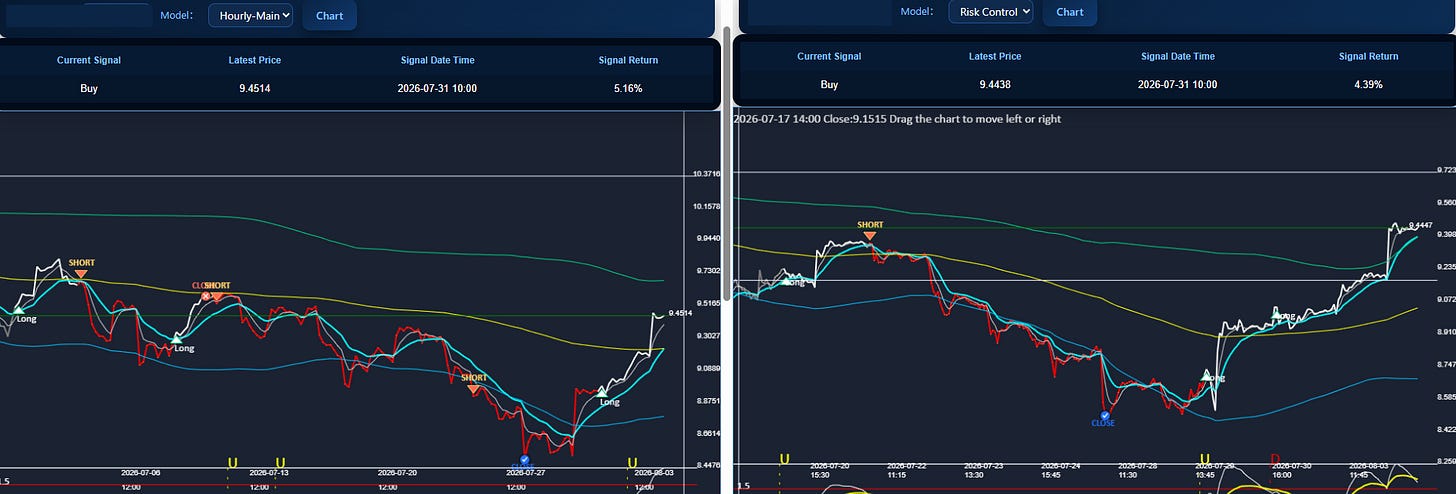Click the red D marker near 2026-07-30

[1275, 459]
